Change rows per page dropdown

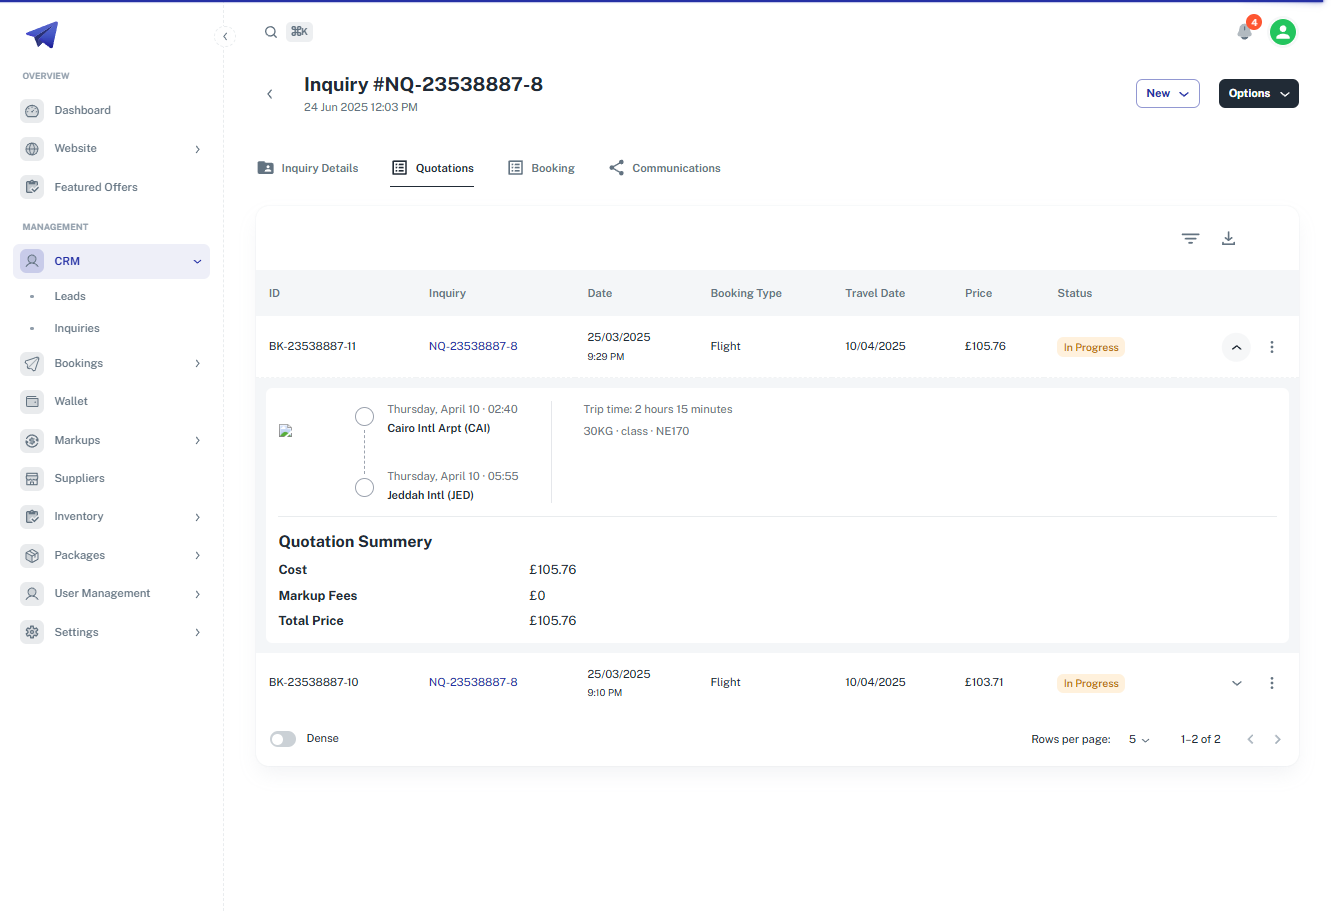pos(1139,739)
